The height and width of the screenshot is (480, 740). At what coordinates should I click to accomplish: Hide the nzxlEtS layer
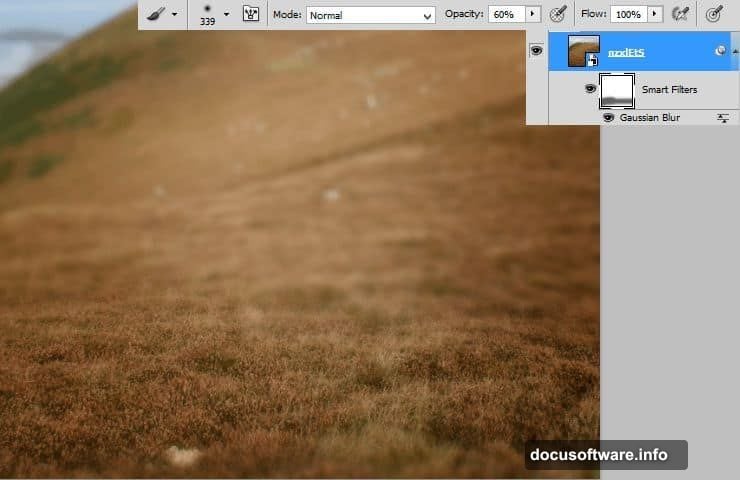point(536,51)
